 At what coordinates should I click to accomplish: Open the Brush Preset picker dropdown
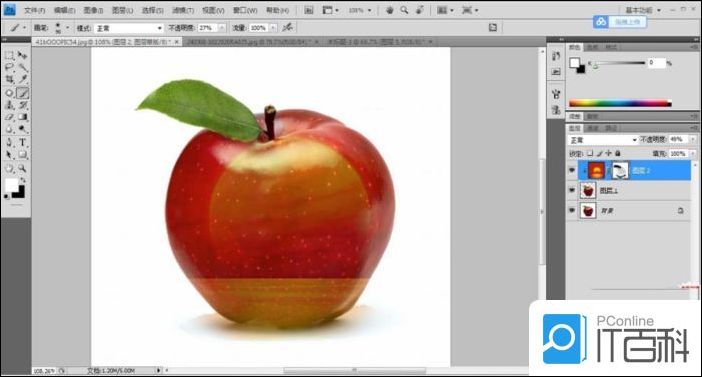click(68, 28)
